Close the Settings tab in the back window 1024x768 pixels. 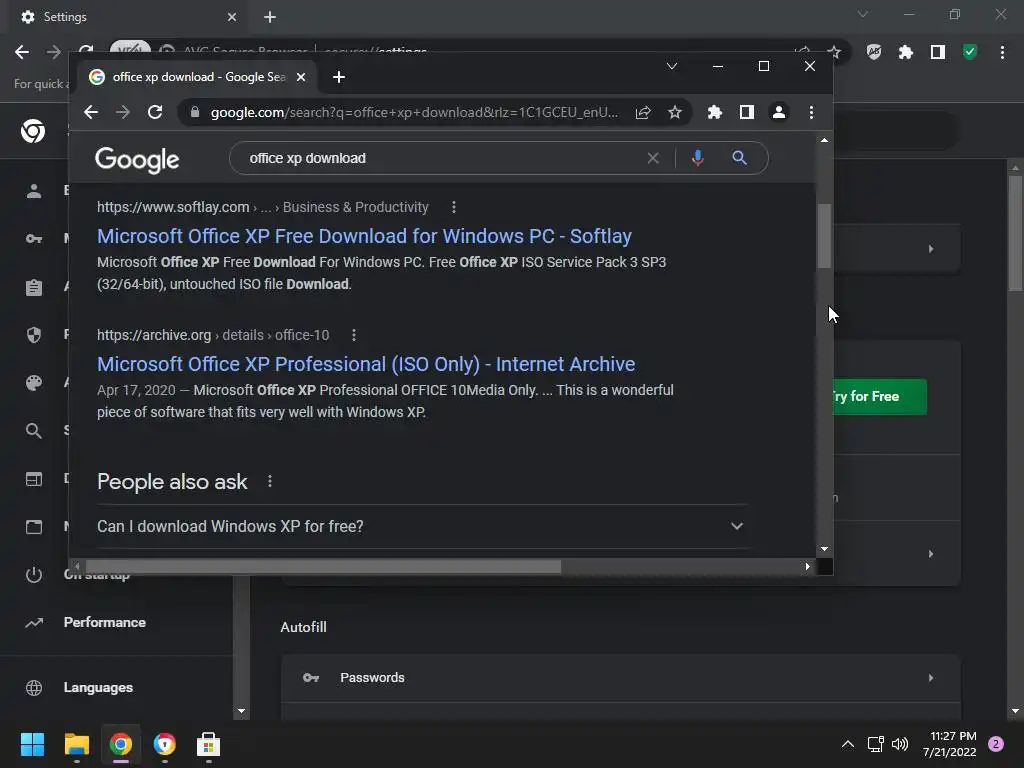tap(232, 17)
